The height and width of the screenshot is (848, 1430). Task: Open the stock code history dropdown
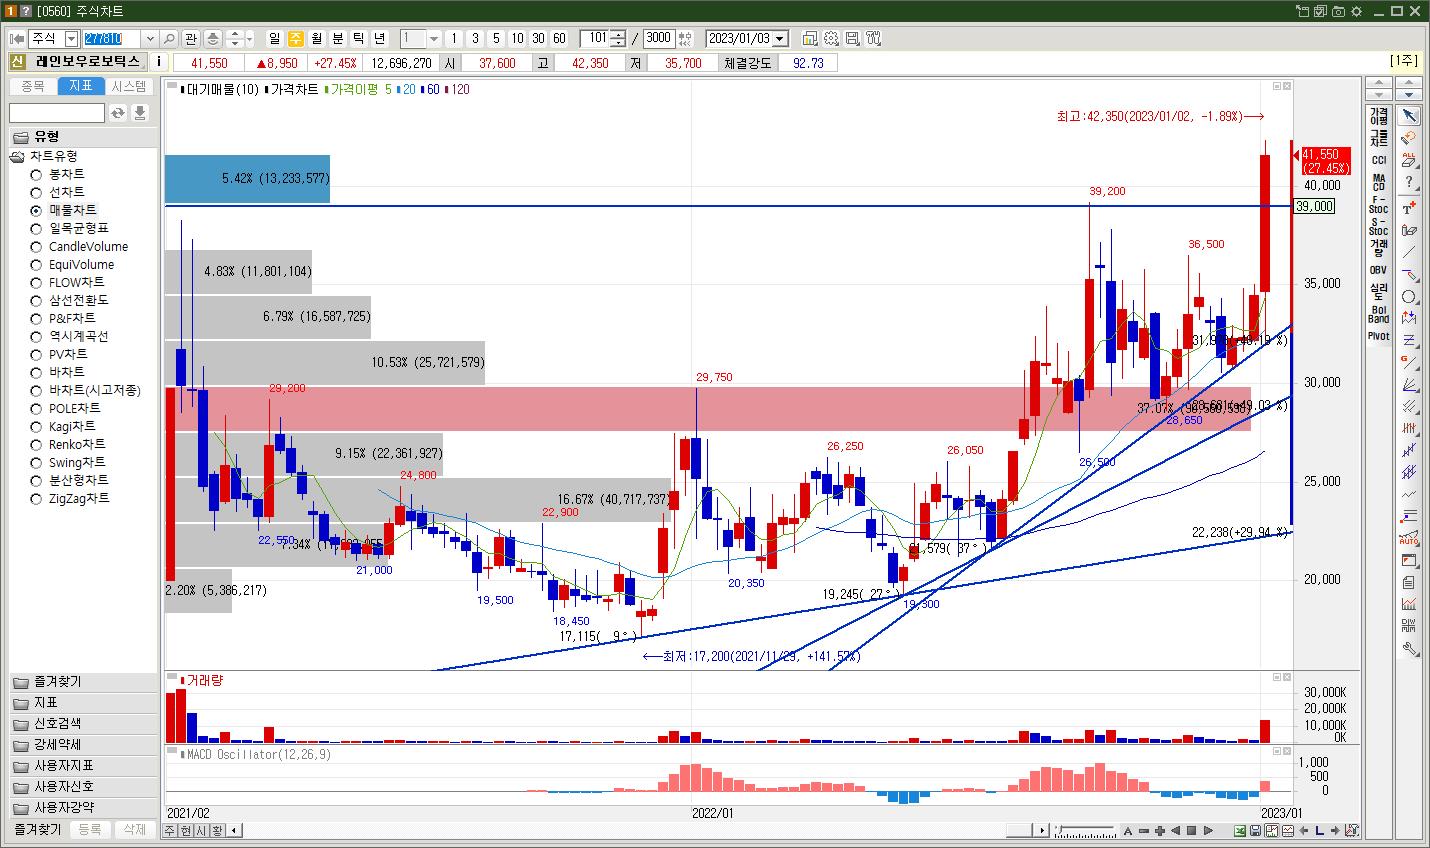(x=150, y=38)
